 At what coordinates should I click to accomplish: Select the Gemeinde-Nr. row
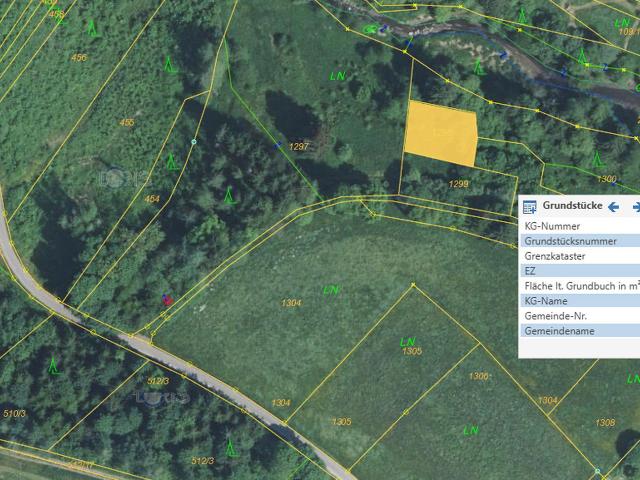[578, 316]
